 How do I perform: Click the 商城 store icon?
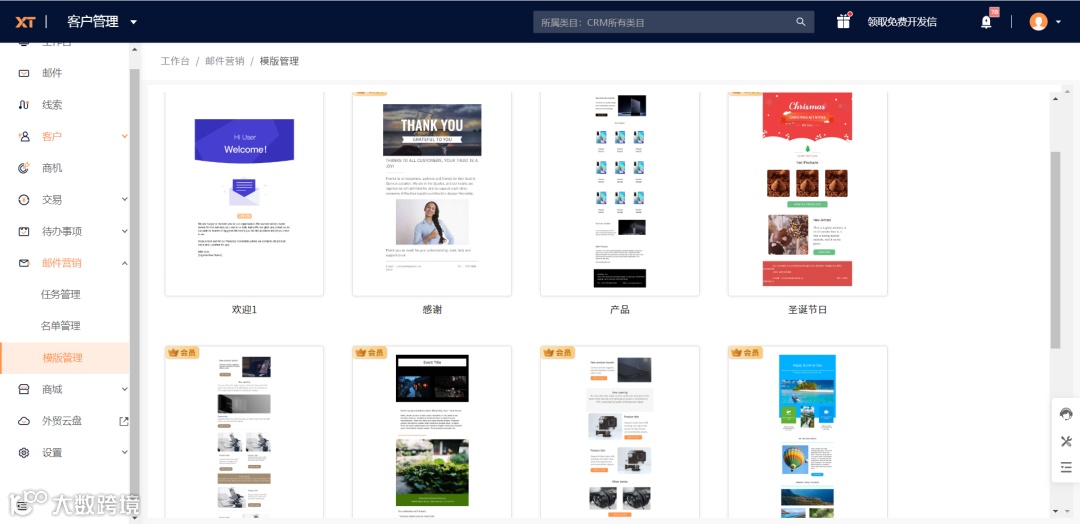24,390
